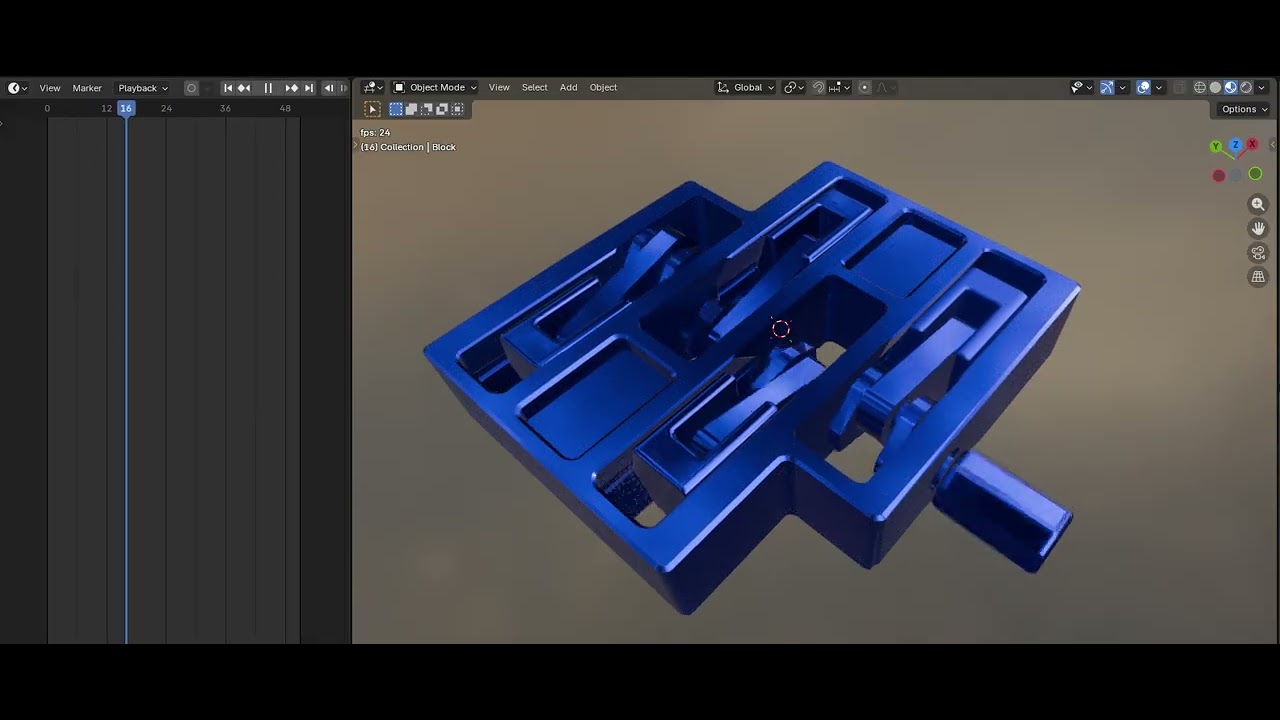The height and width of the screenshot is (720, 1280).
Task: Jump to the first frame
Action: (x=228, y=88)
